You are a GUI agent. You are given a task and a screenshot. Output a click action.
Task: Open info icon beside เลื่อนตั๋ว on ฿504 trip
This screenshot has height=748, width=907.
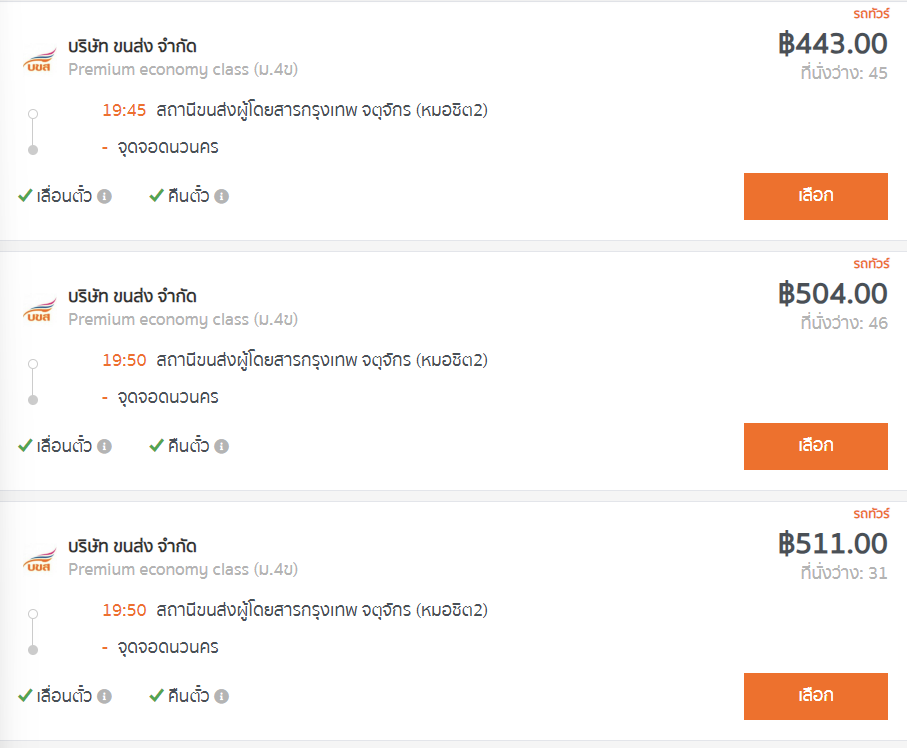tap(104, 447)
